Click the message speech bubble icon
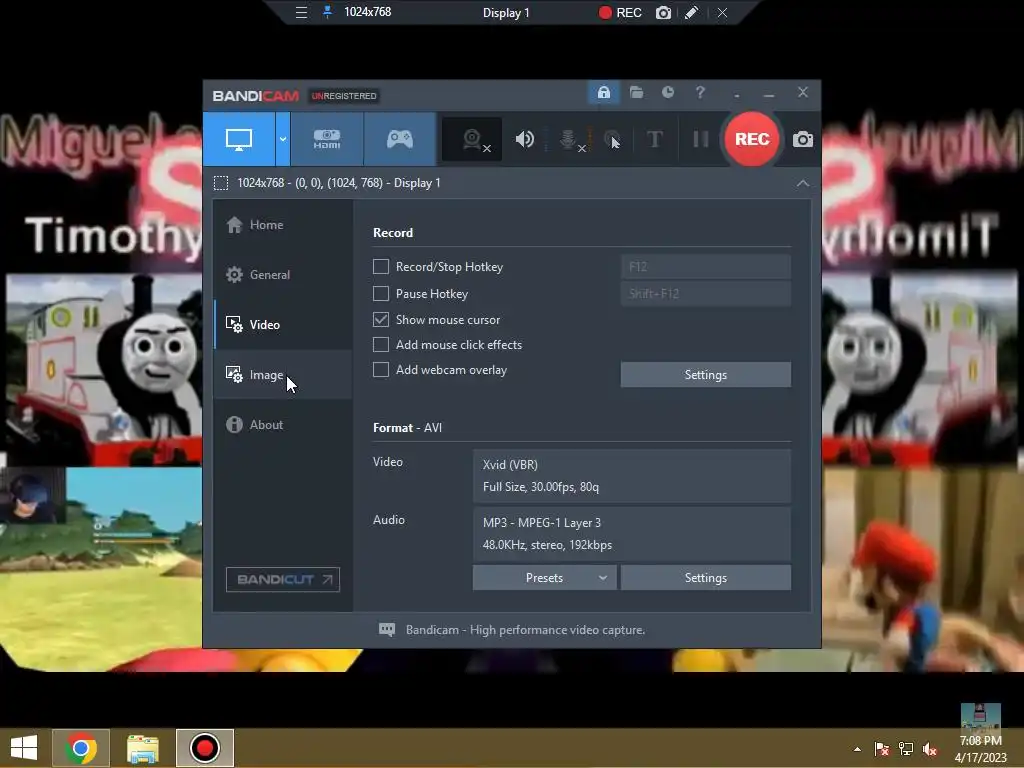The width and height of the screenshot is (1024, 768). pyautogui.click(x=387, y=630)
